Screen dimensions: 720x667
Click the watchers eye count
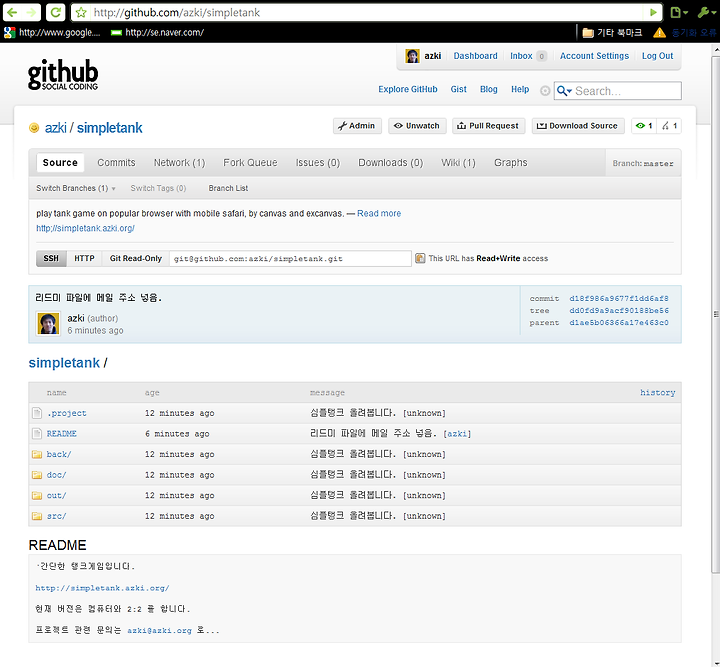644,126
